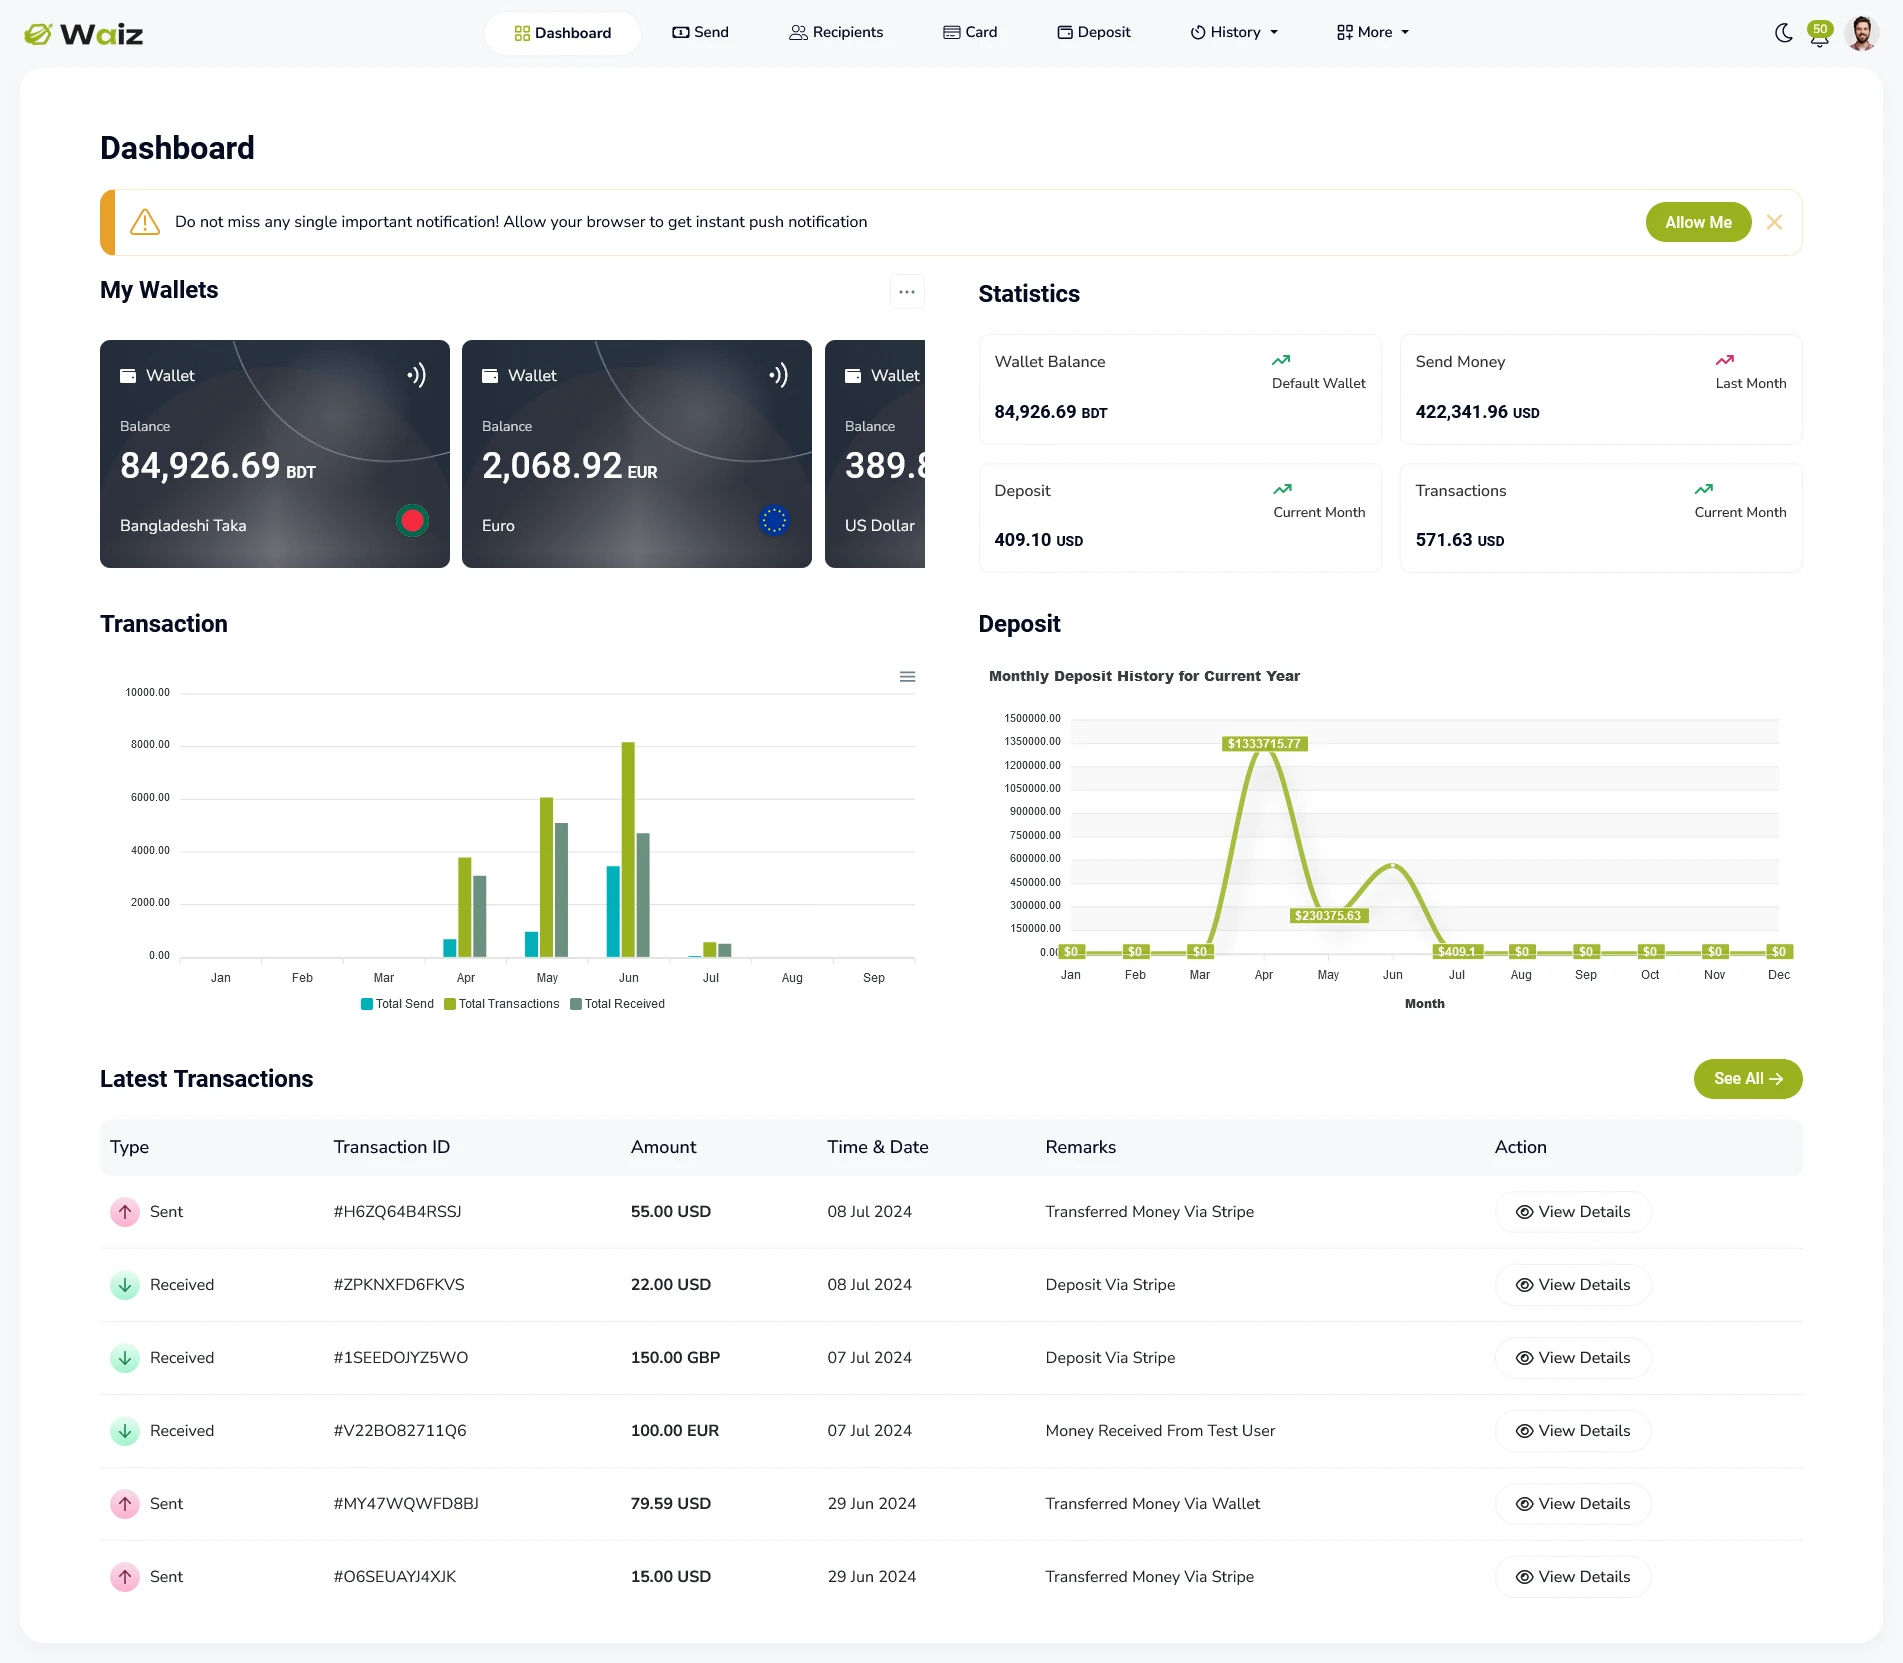Go to the Send page
The image size is (1903, 1663).
coord(700,33)
